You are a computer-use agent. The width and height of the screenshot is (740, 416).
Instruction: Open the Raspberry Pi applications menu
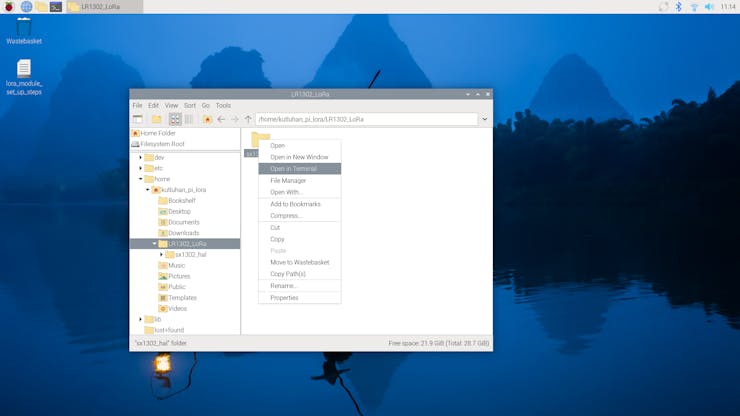pos(9,7)
